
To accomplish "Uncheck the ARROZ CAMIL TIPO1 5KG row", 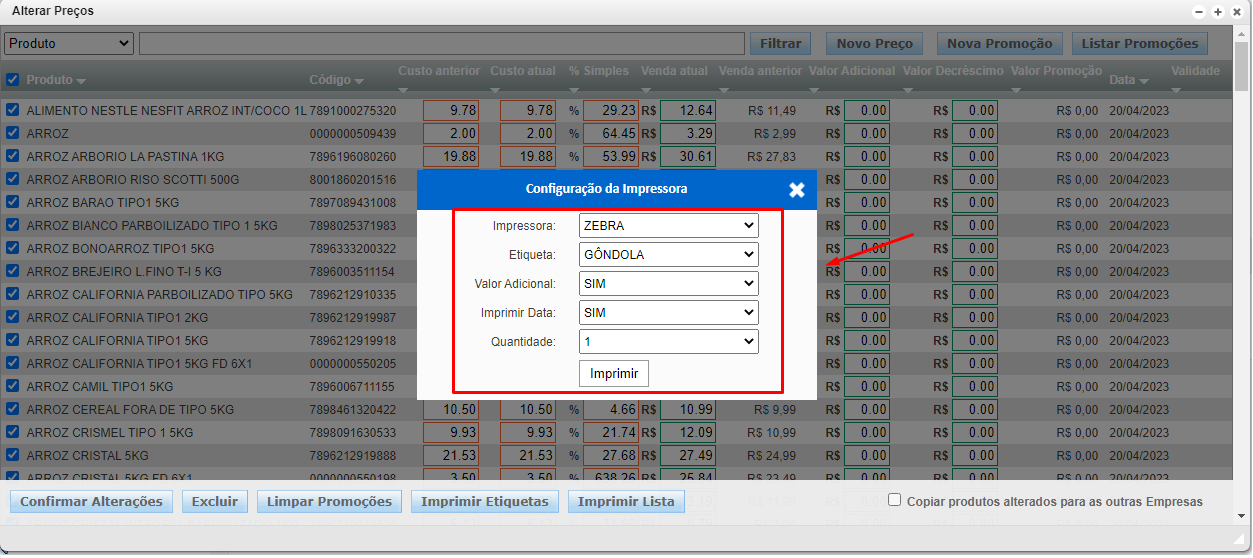I will pos(13,386).
